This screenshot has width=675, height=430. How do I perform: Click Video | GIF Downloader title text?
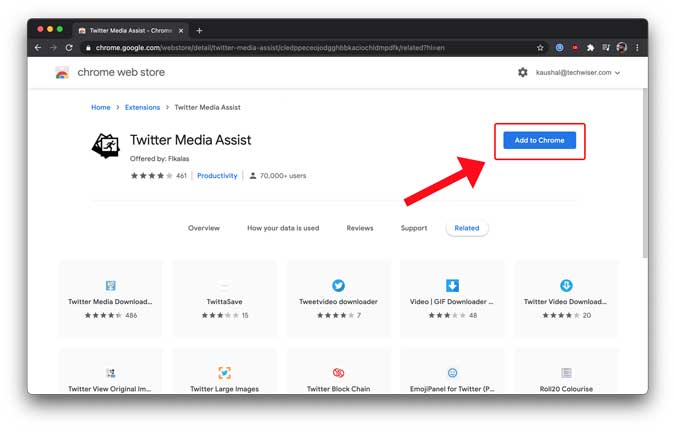coord(452,302)
